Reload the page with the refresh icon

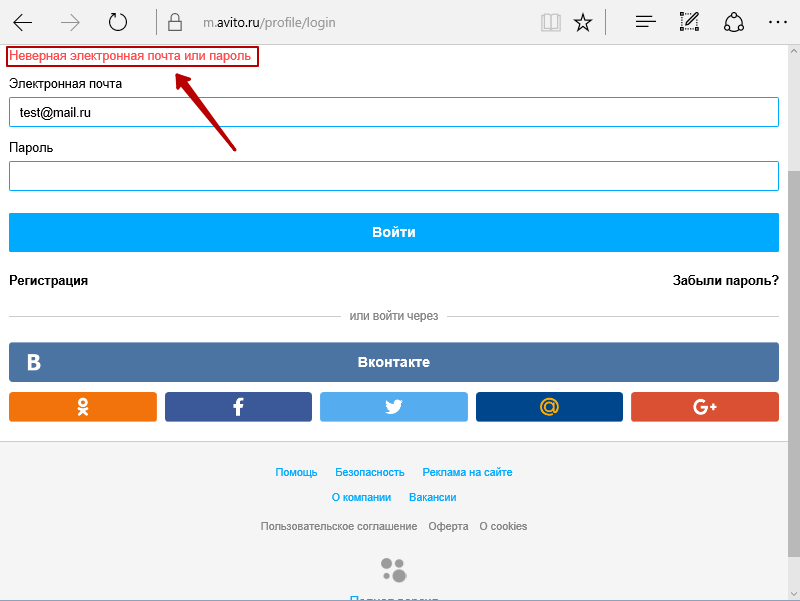coord(118,22)
